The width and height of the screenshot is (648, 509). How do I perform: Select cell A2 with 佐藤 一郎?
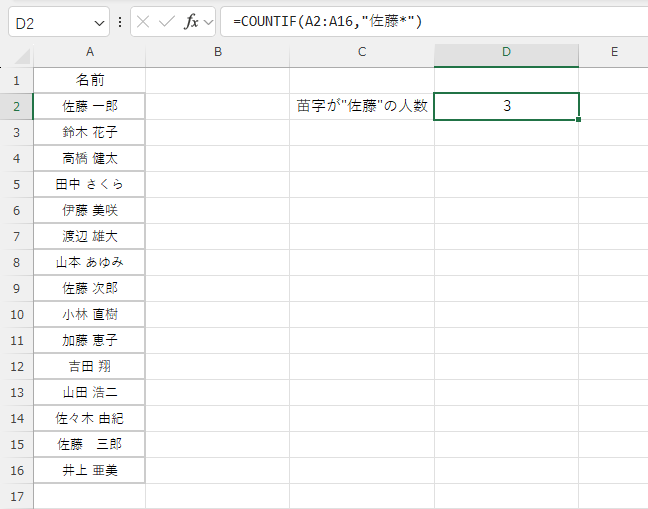point(90,106)
